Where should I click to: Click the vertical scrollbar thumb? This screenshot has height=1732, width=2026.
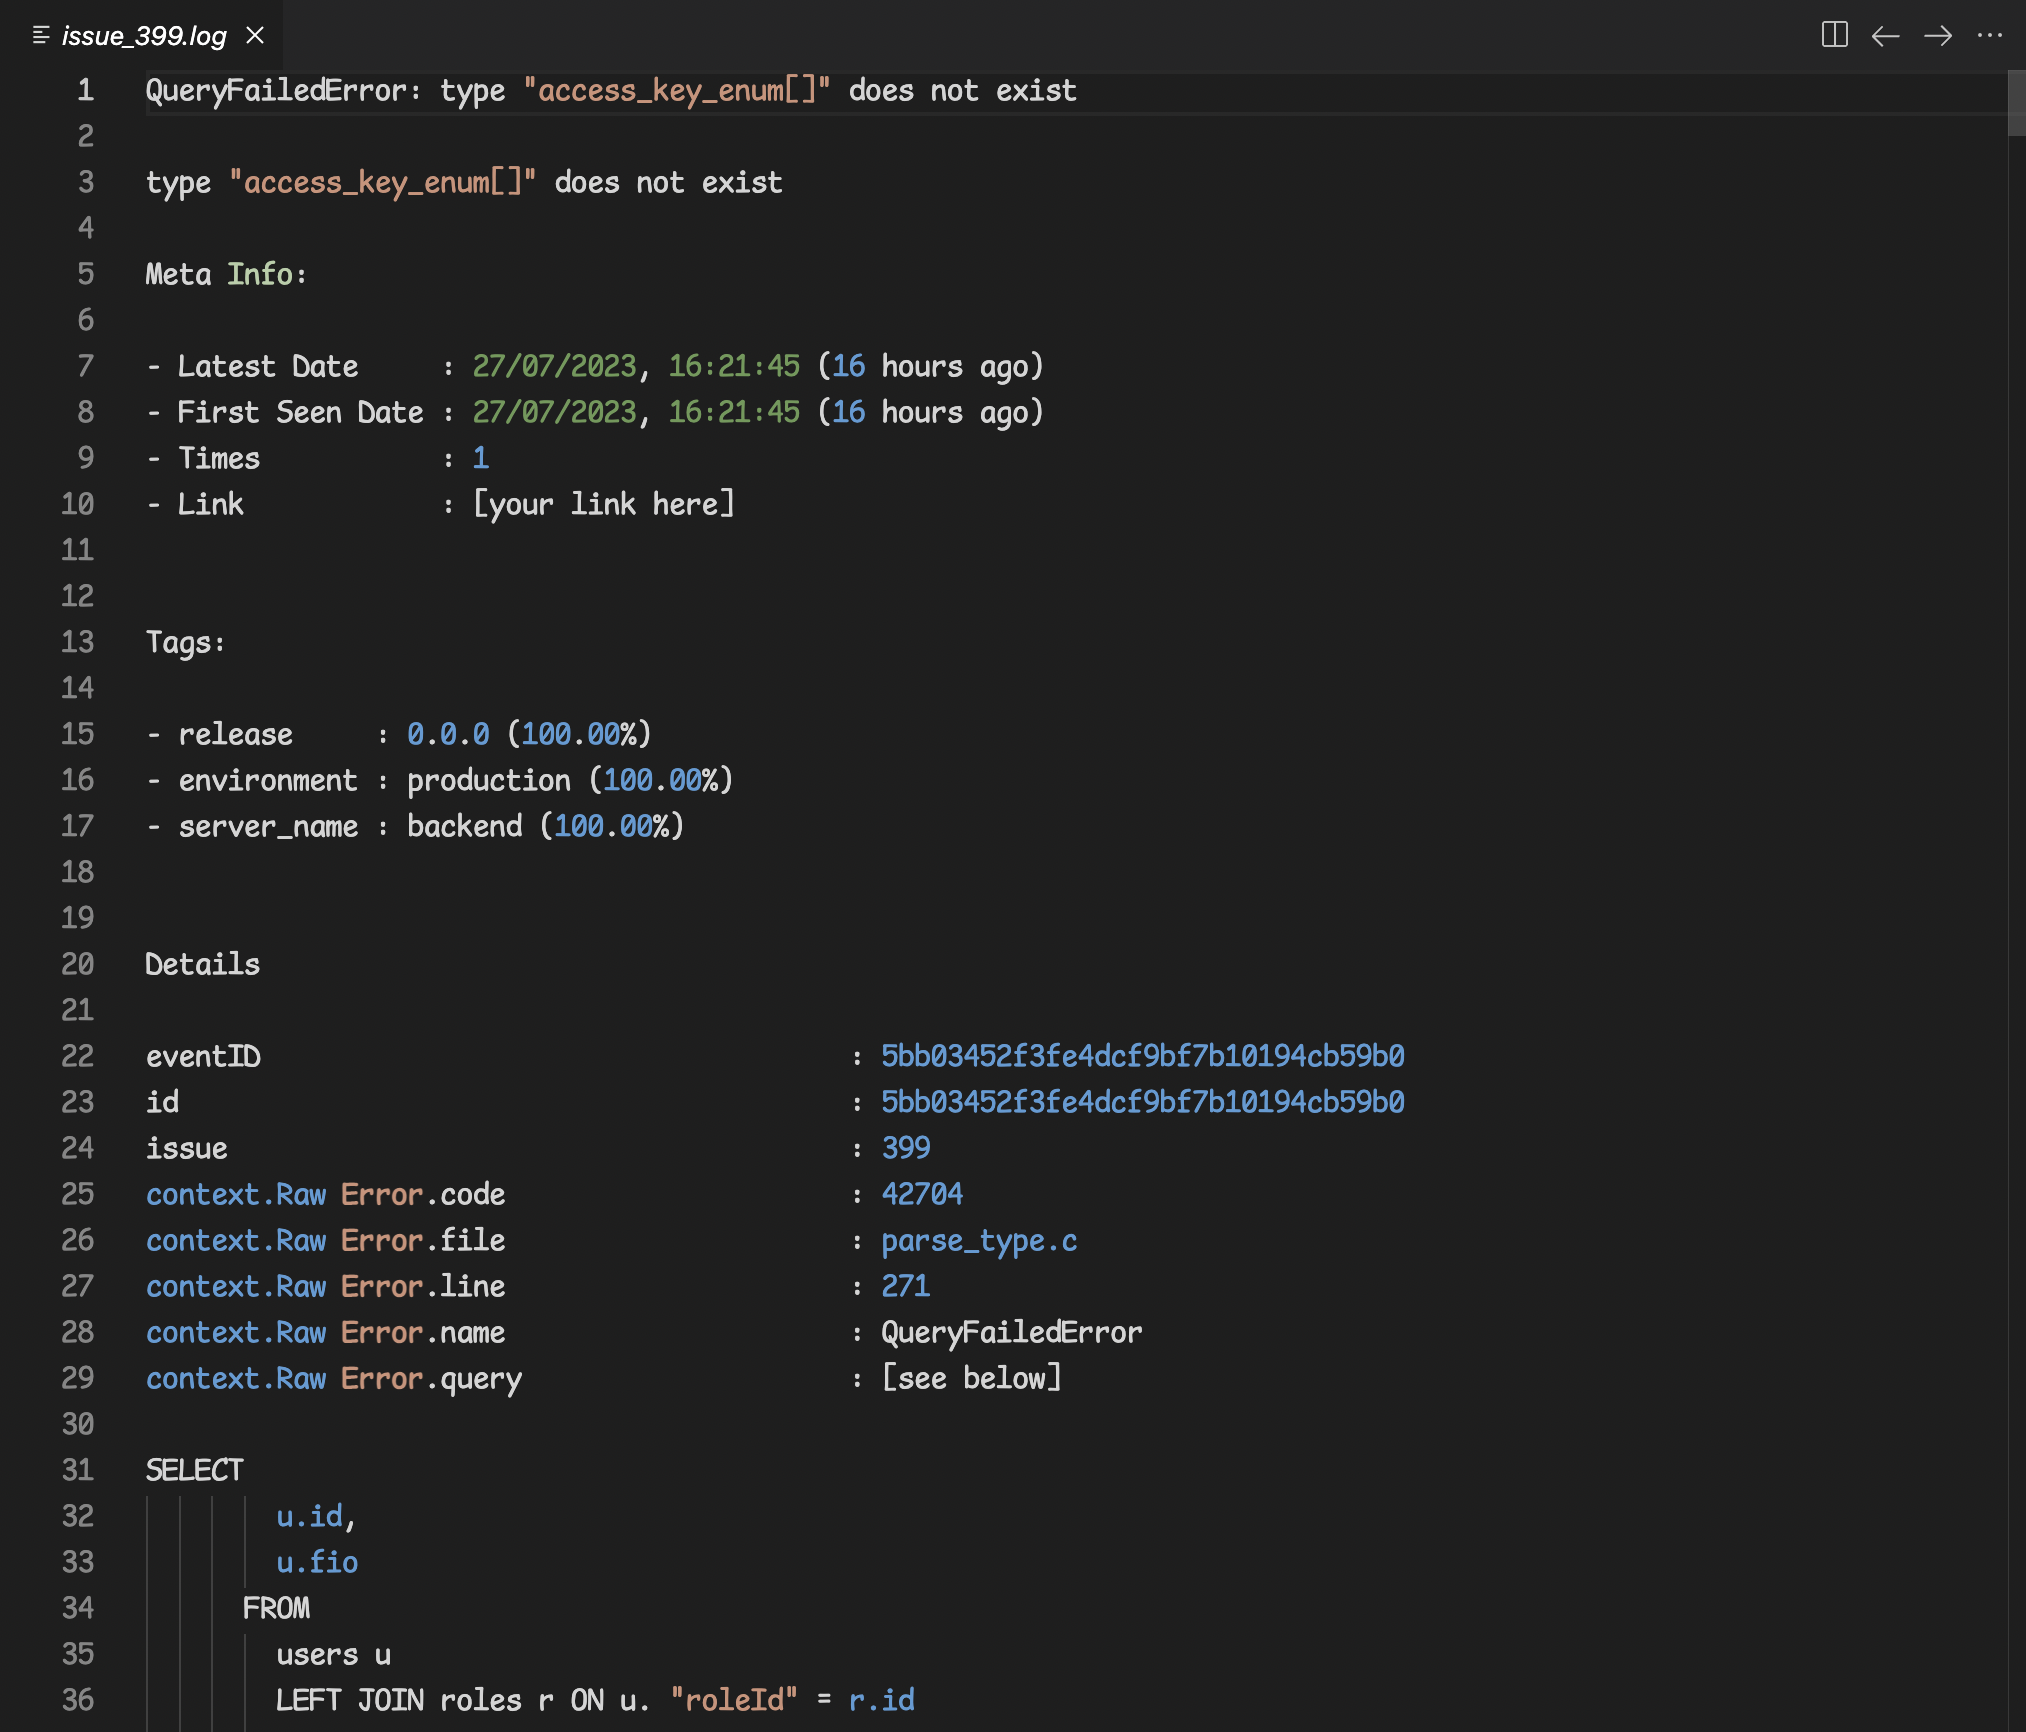point(2015,102)
